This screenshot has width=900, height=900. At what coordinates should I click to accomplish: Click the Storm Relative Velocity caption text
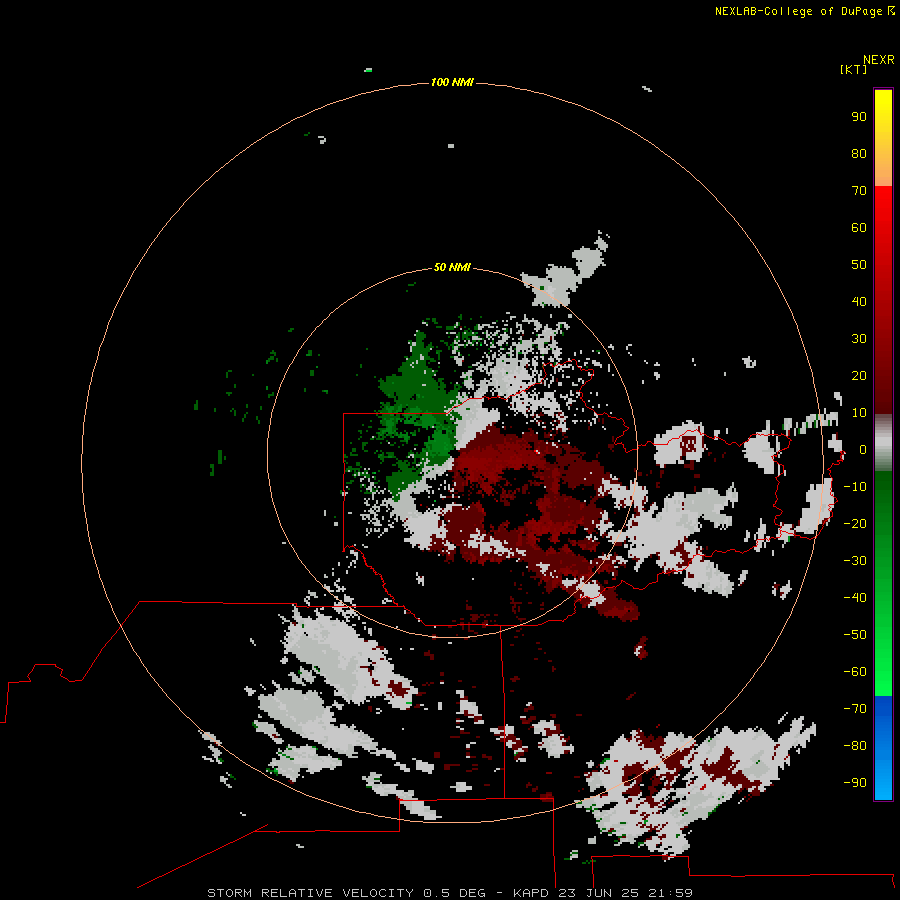[450, 893]
